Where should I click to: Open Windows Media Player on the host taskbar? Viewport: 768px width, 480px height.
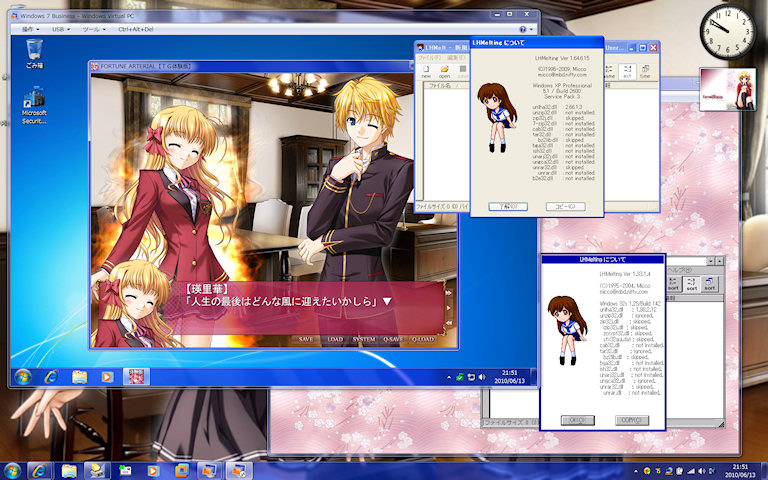[153, 471]
